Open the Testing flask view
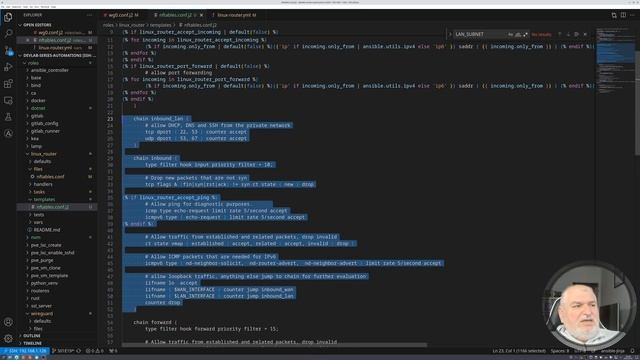The height and width of the screenshot is (360, 640). pyautogui.click(x=8, y=117)
